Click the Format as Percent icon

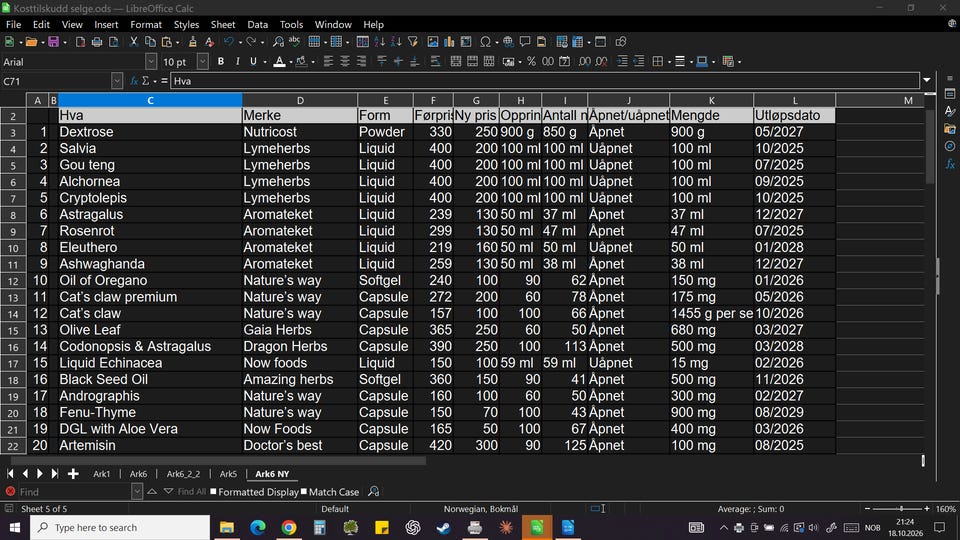(531, 61)
